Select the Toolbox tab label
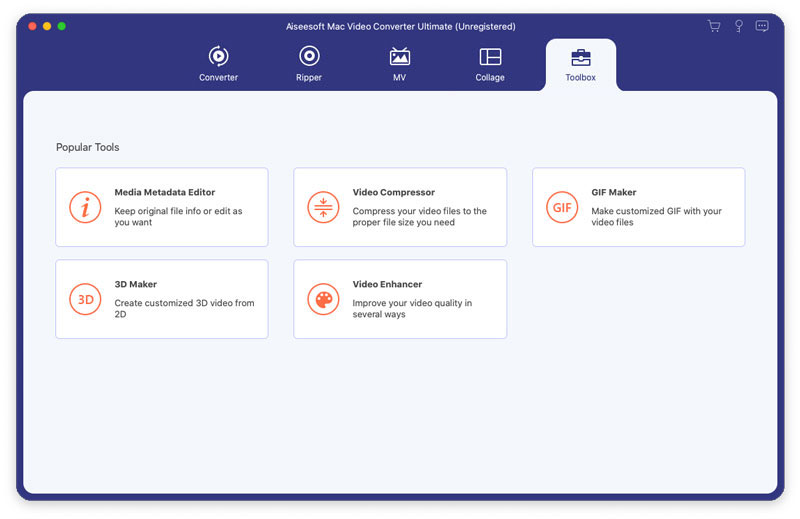Image resolution: width=800 pixels, height=519 pixels. pos(581,78)
